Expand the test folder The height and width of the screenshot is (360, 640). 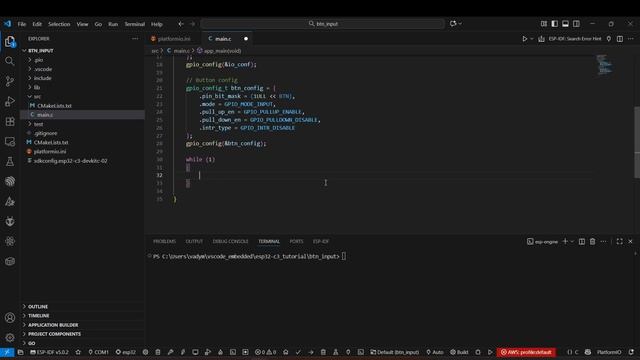[x=82, y=124]
